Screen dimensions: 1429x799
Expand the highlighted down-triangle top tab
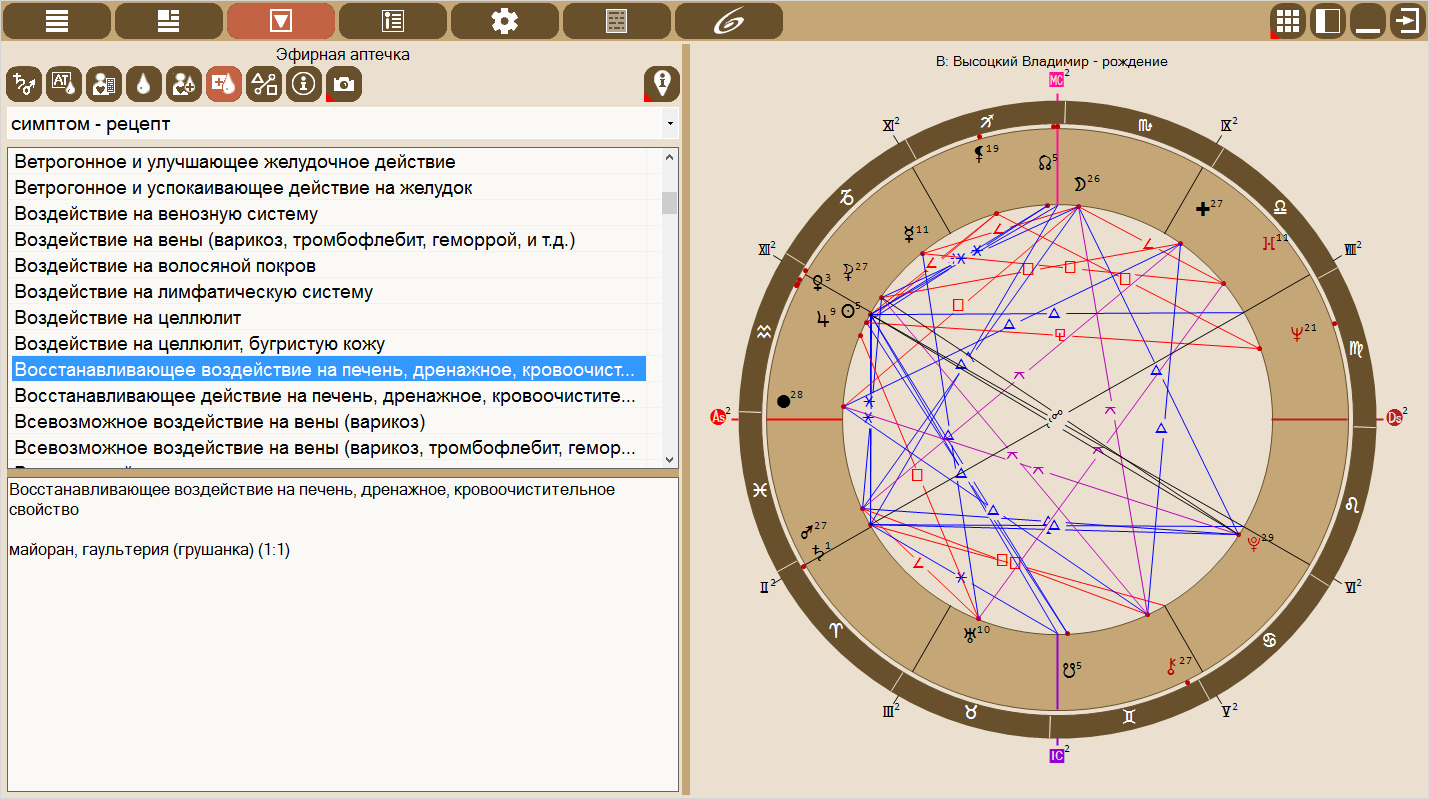pos(281,21)
